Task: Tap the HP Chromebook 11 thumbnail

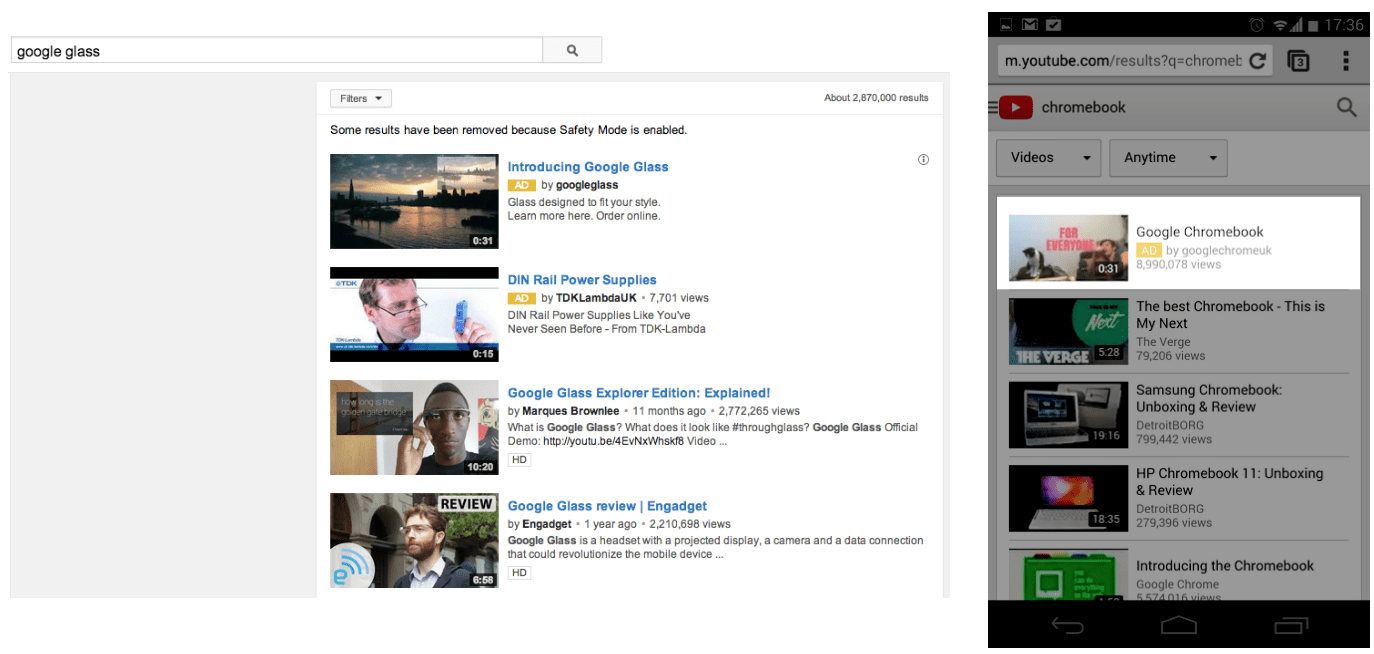Action: (x=1066, y=498)
